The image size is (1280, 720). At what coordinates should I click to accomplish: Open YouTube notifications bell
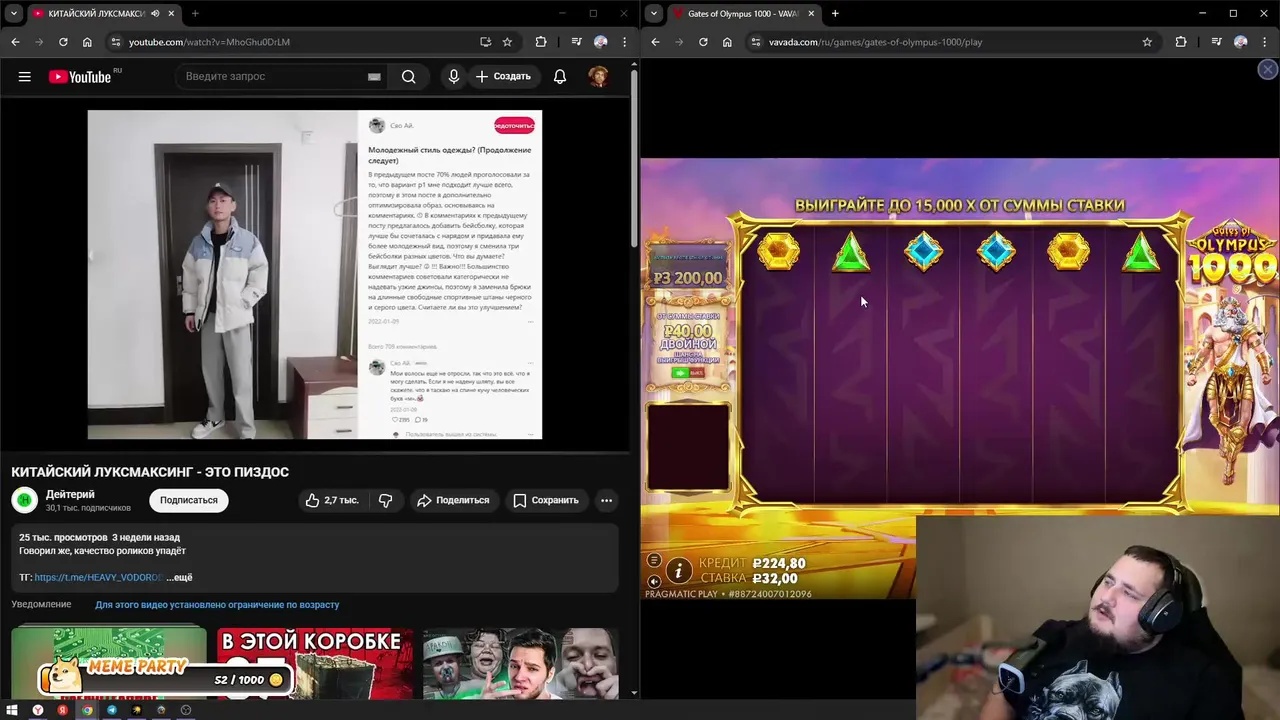(x=560, y=77)
